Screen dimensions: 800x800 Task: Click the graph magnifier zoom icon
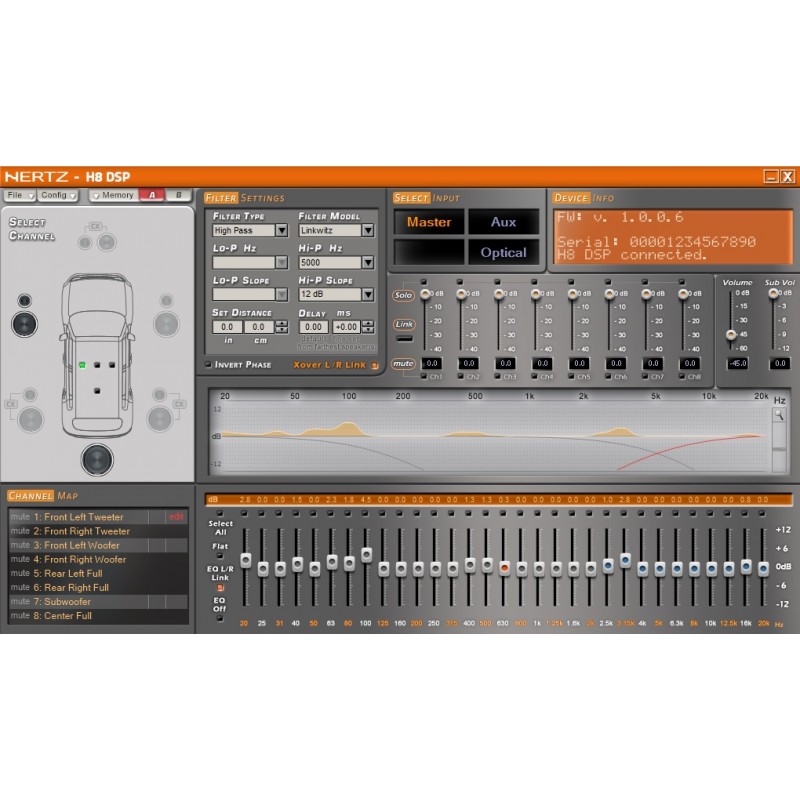[779, 415]
